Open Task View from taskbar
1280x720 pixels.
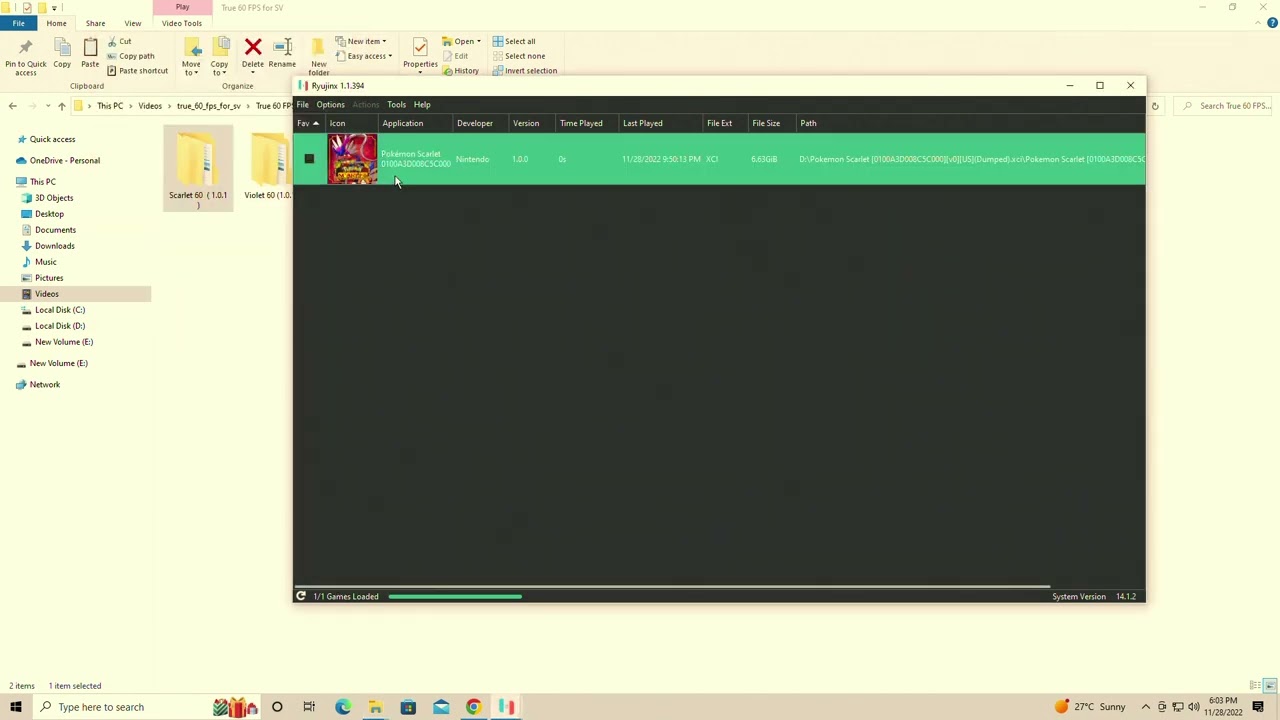tap(309, 707)
